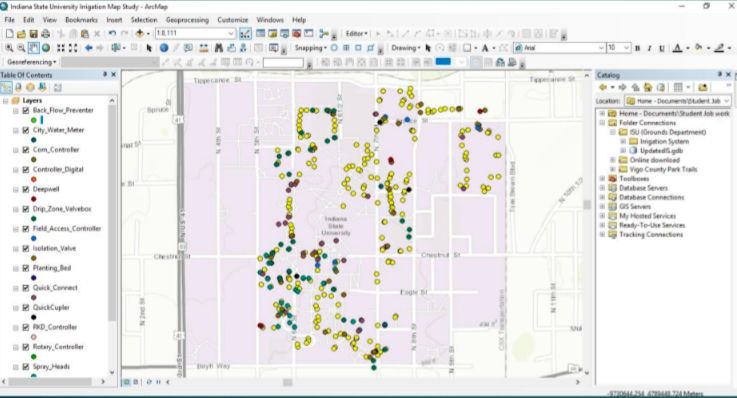737x398 pixels.
Task: Create a new map document
Action: (9, 34)
